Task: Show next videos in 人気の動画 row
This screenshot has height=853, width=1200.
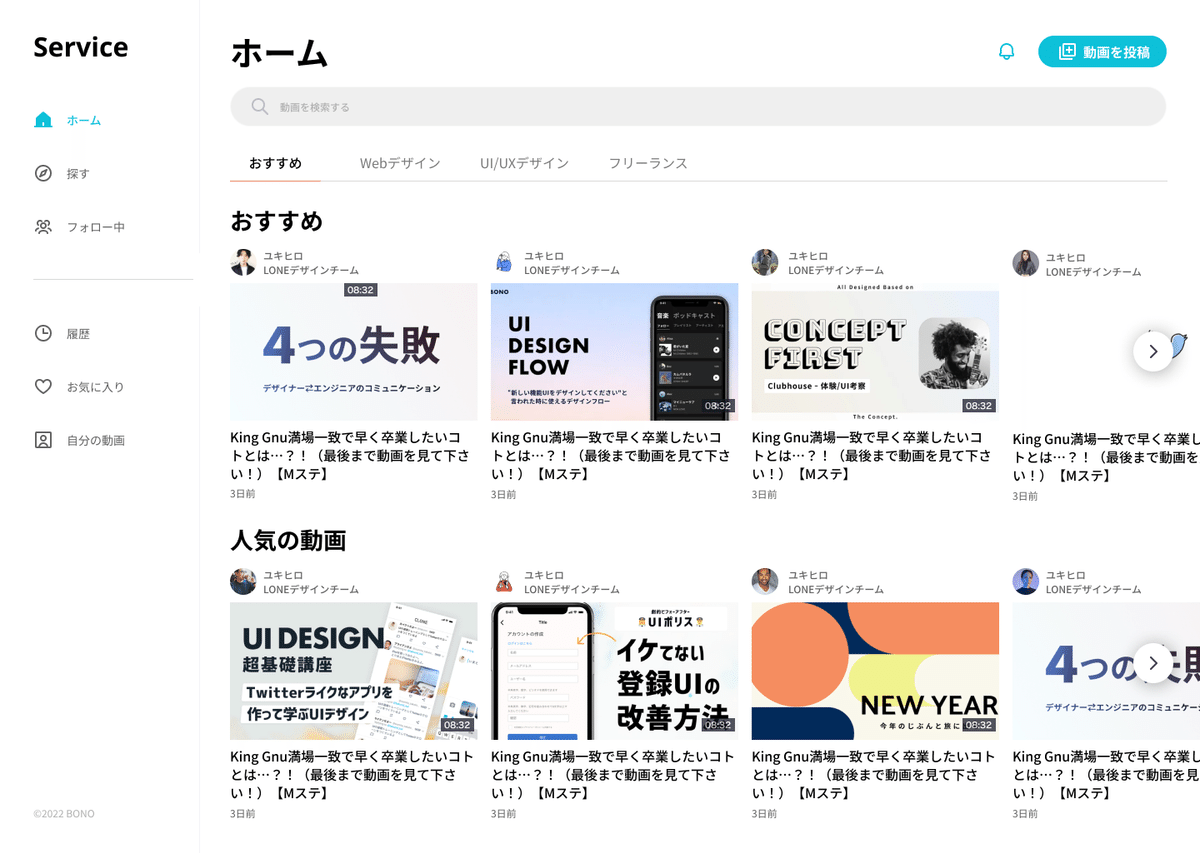Action: [x=1153, y=663]
